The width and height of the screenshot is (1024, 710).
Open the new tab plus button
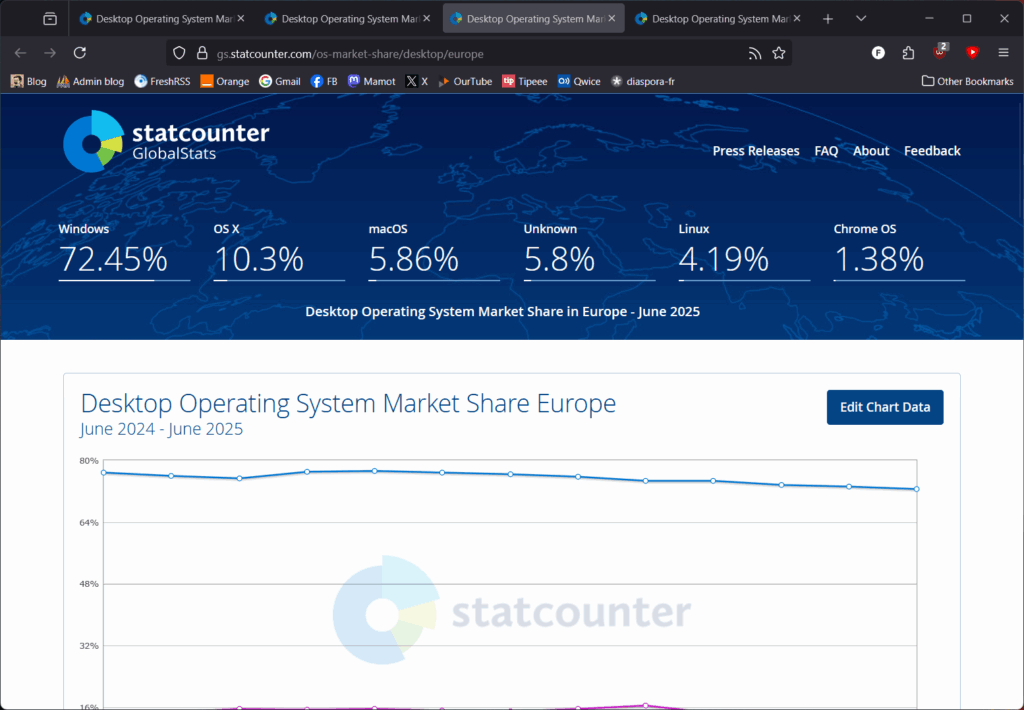828,19
